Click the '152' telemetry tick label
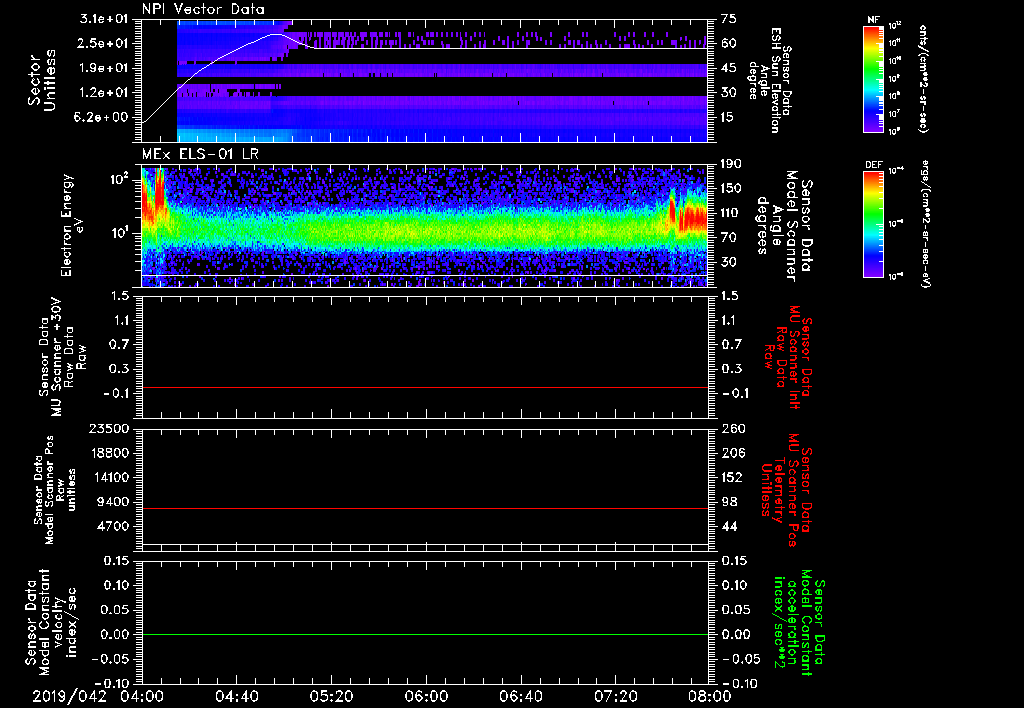The image size is (1024, 708). tap(732, 477)
